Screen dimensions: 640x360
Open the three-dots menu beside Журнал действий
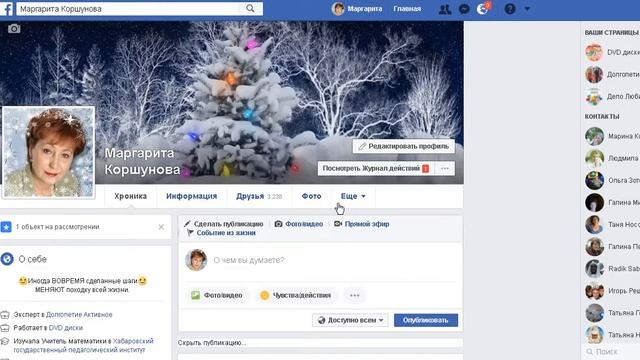click(445, 169)
